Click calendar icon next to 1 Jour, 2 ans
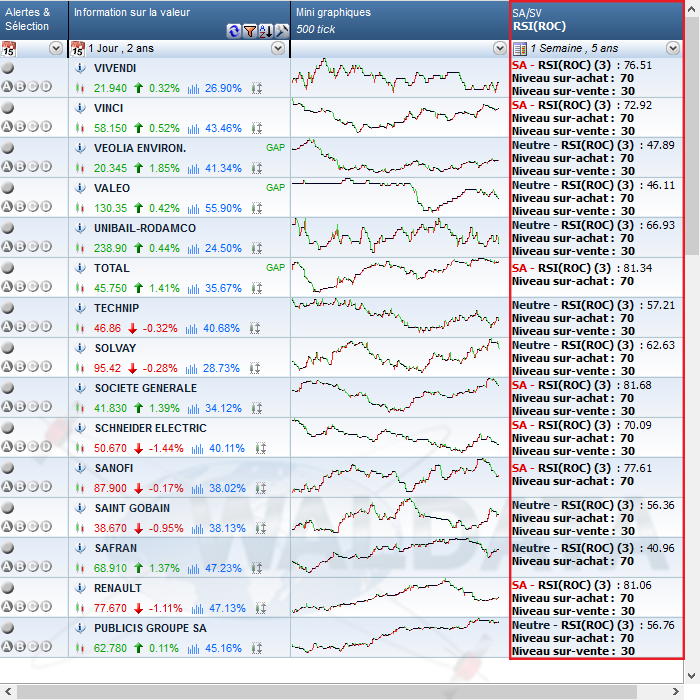Image resolution: width=700 pixels, height=700 pixels. 78,49
